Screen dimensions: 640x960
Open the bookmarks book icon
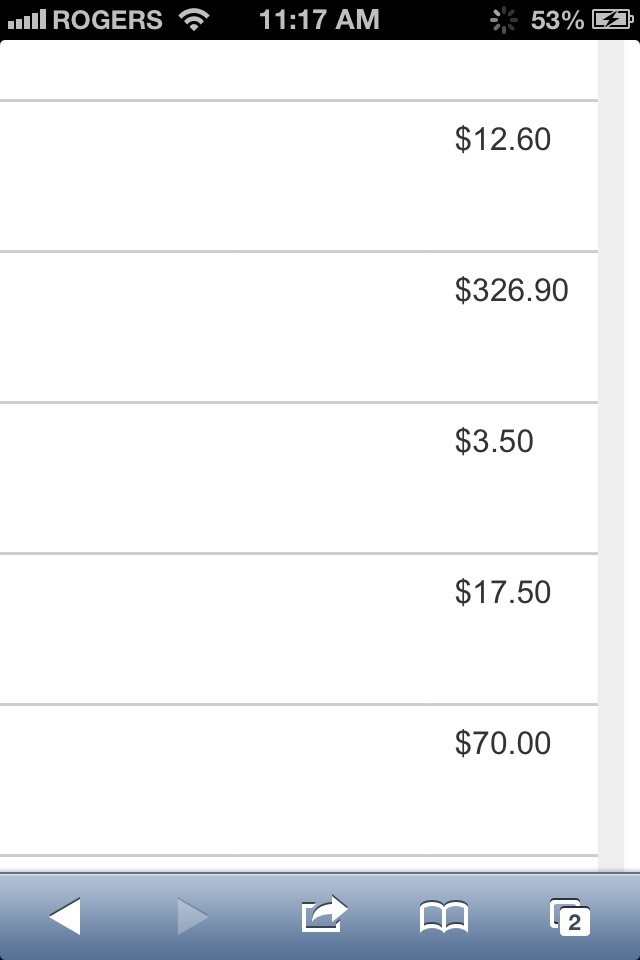click(444, 917)
